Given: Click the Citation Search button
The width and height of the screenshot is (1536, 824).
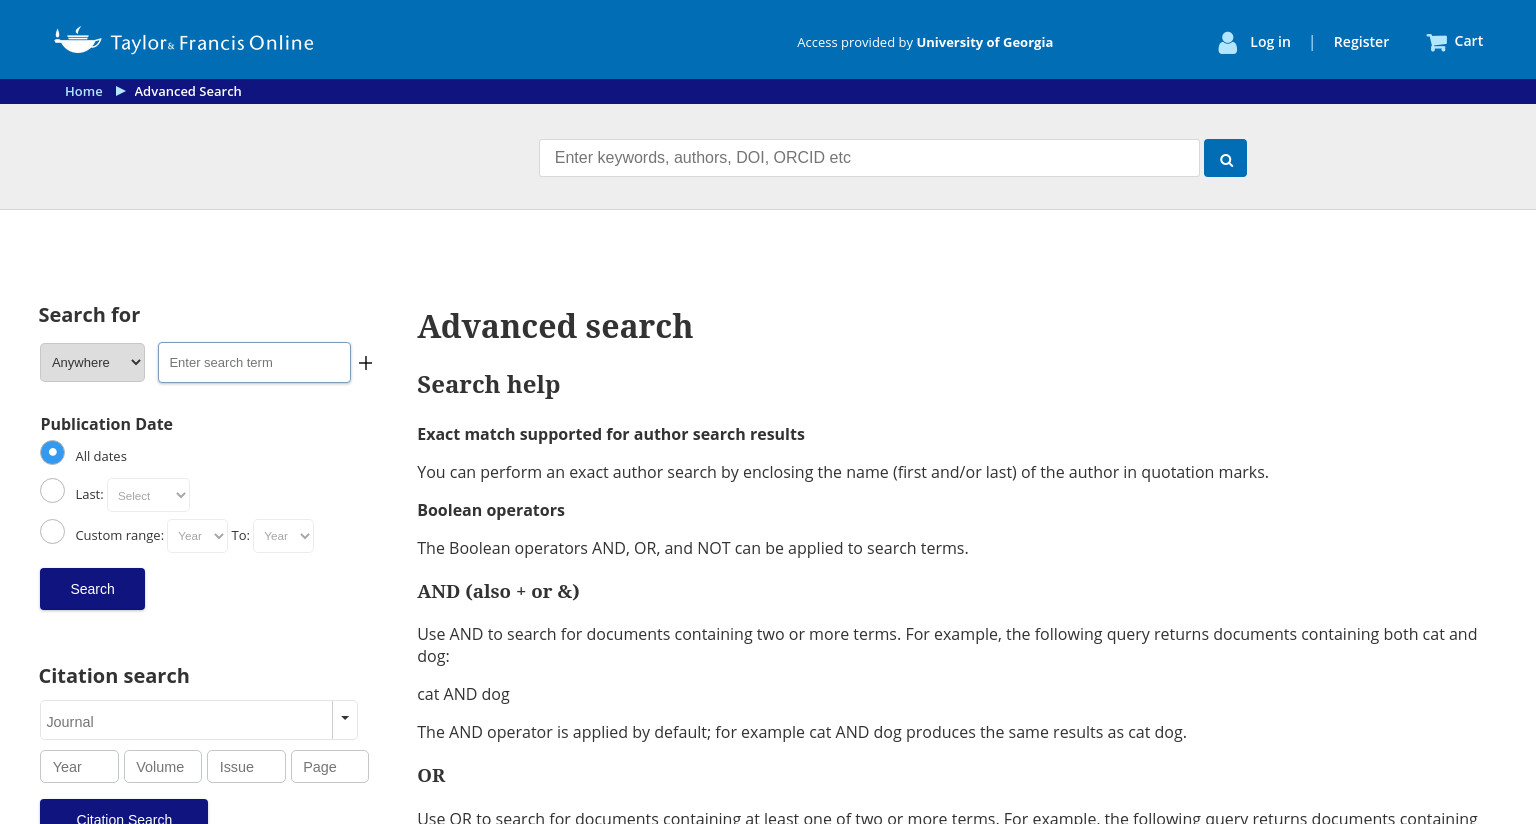Looking at the screenshot, I should click(124, 812).
